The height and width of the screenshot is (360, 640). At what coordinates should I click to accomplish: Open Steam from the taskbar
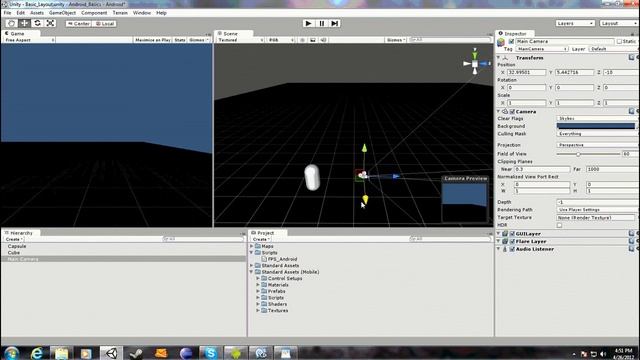[136, 353]
